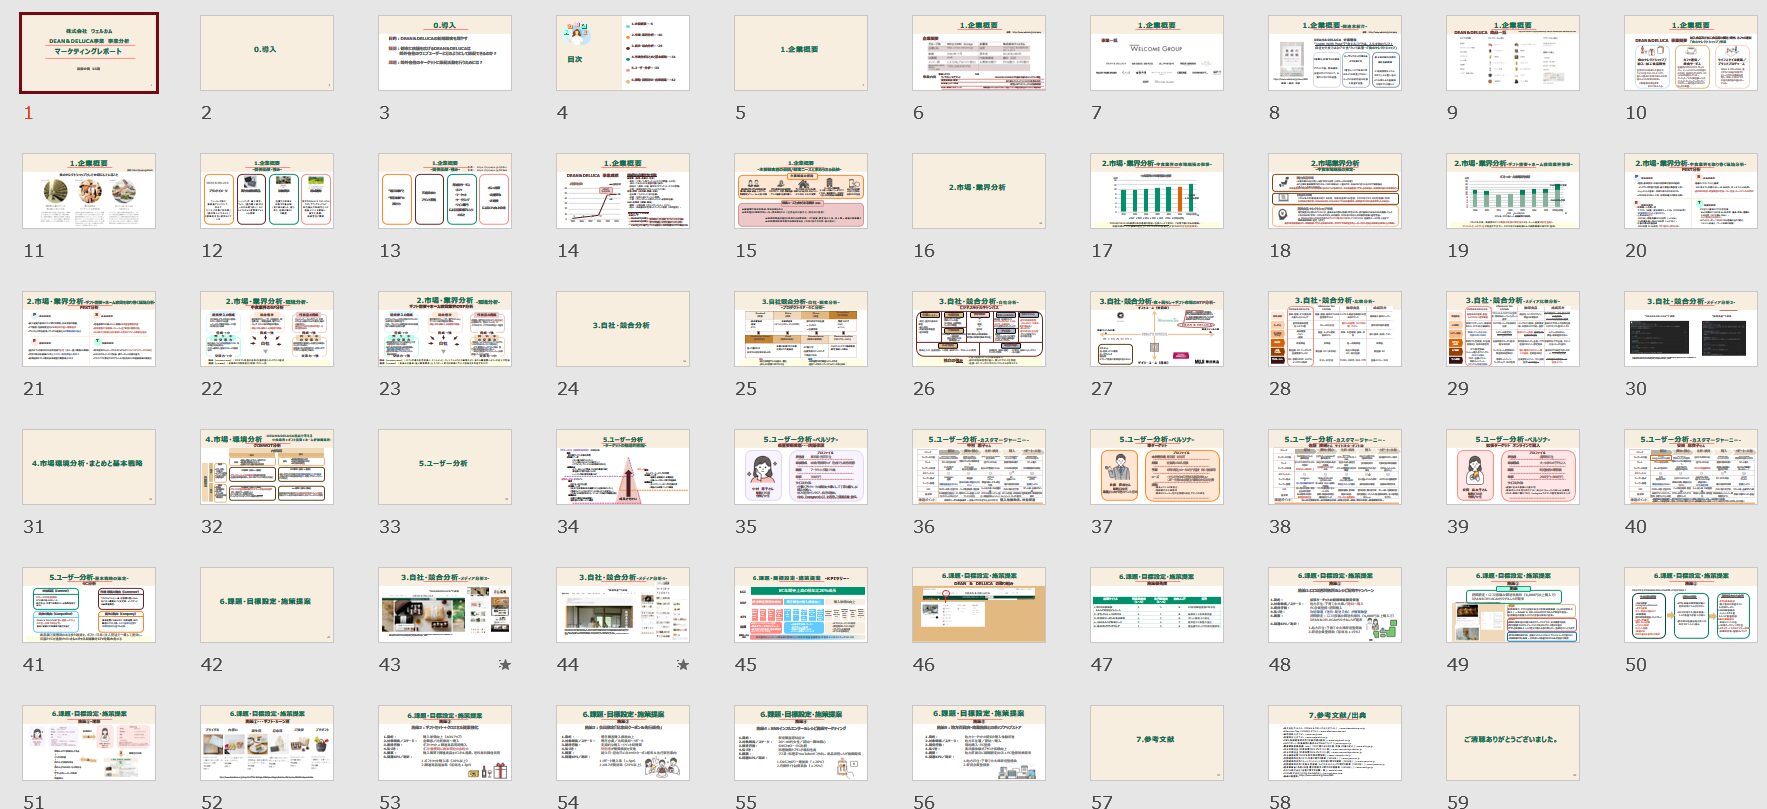Select slide 10 thumbnail

click(1691, 53)
